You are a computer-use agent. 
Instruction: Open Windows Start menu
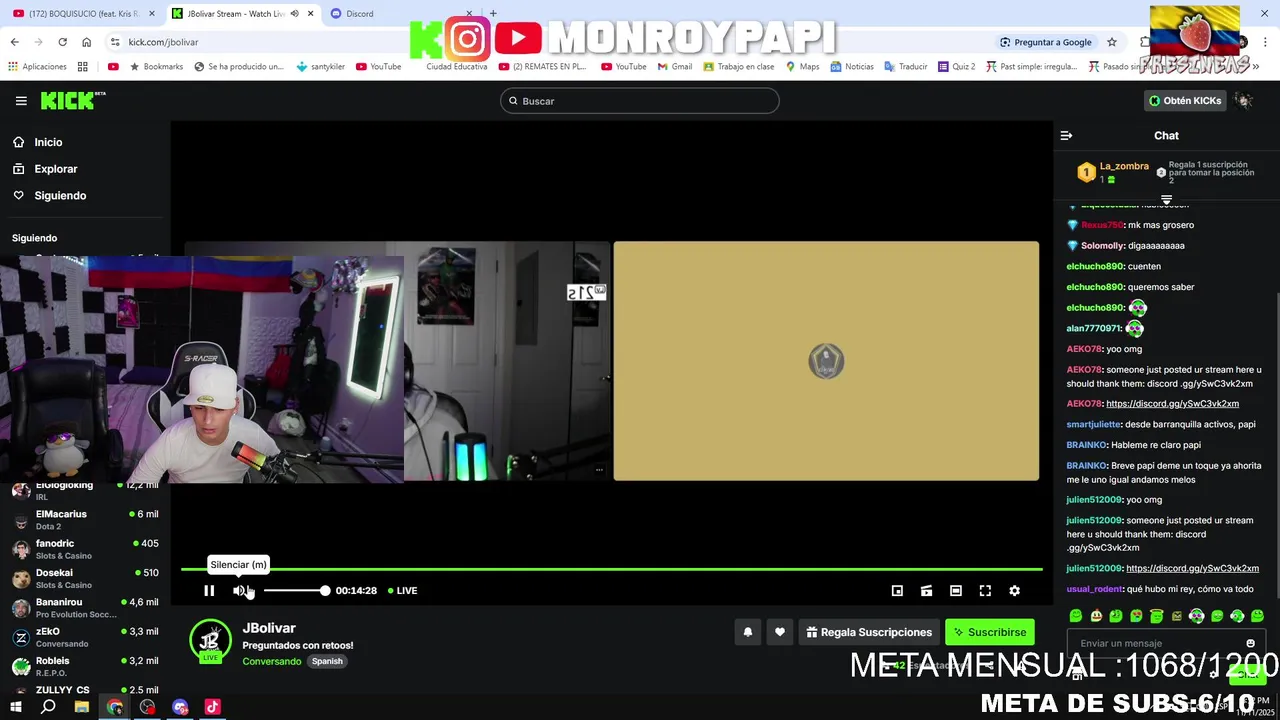pos(15,707)
